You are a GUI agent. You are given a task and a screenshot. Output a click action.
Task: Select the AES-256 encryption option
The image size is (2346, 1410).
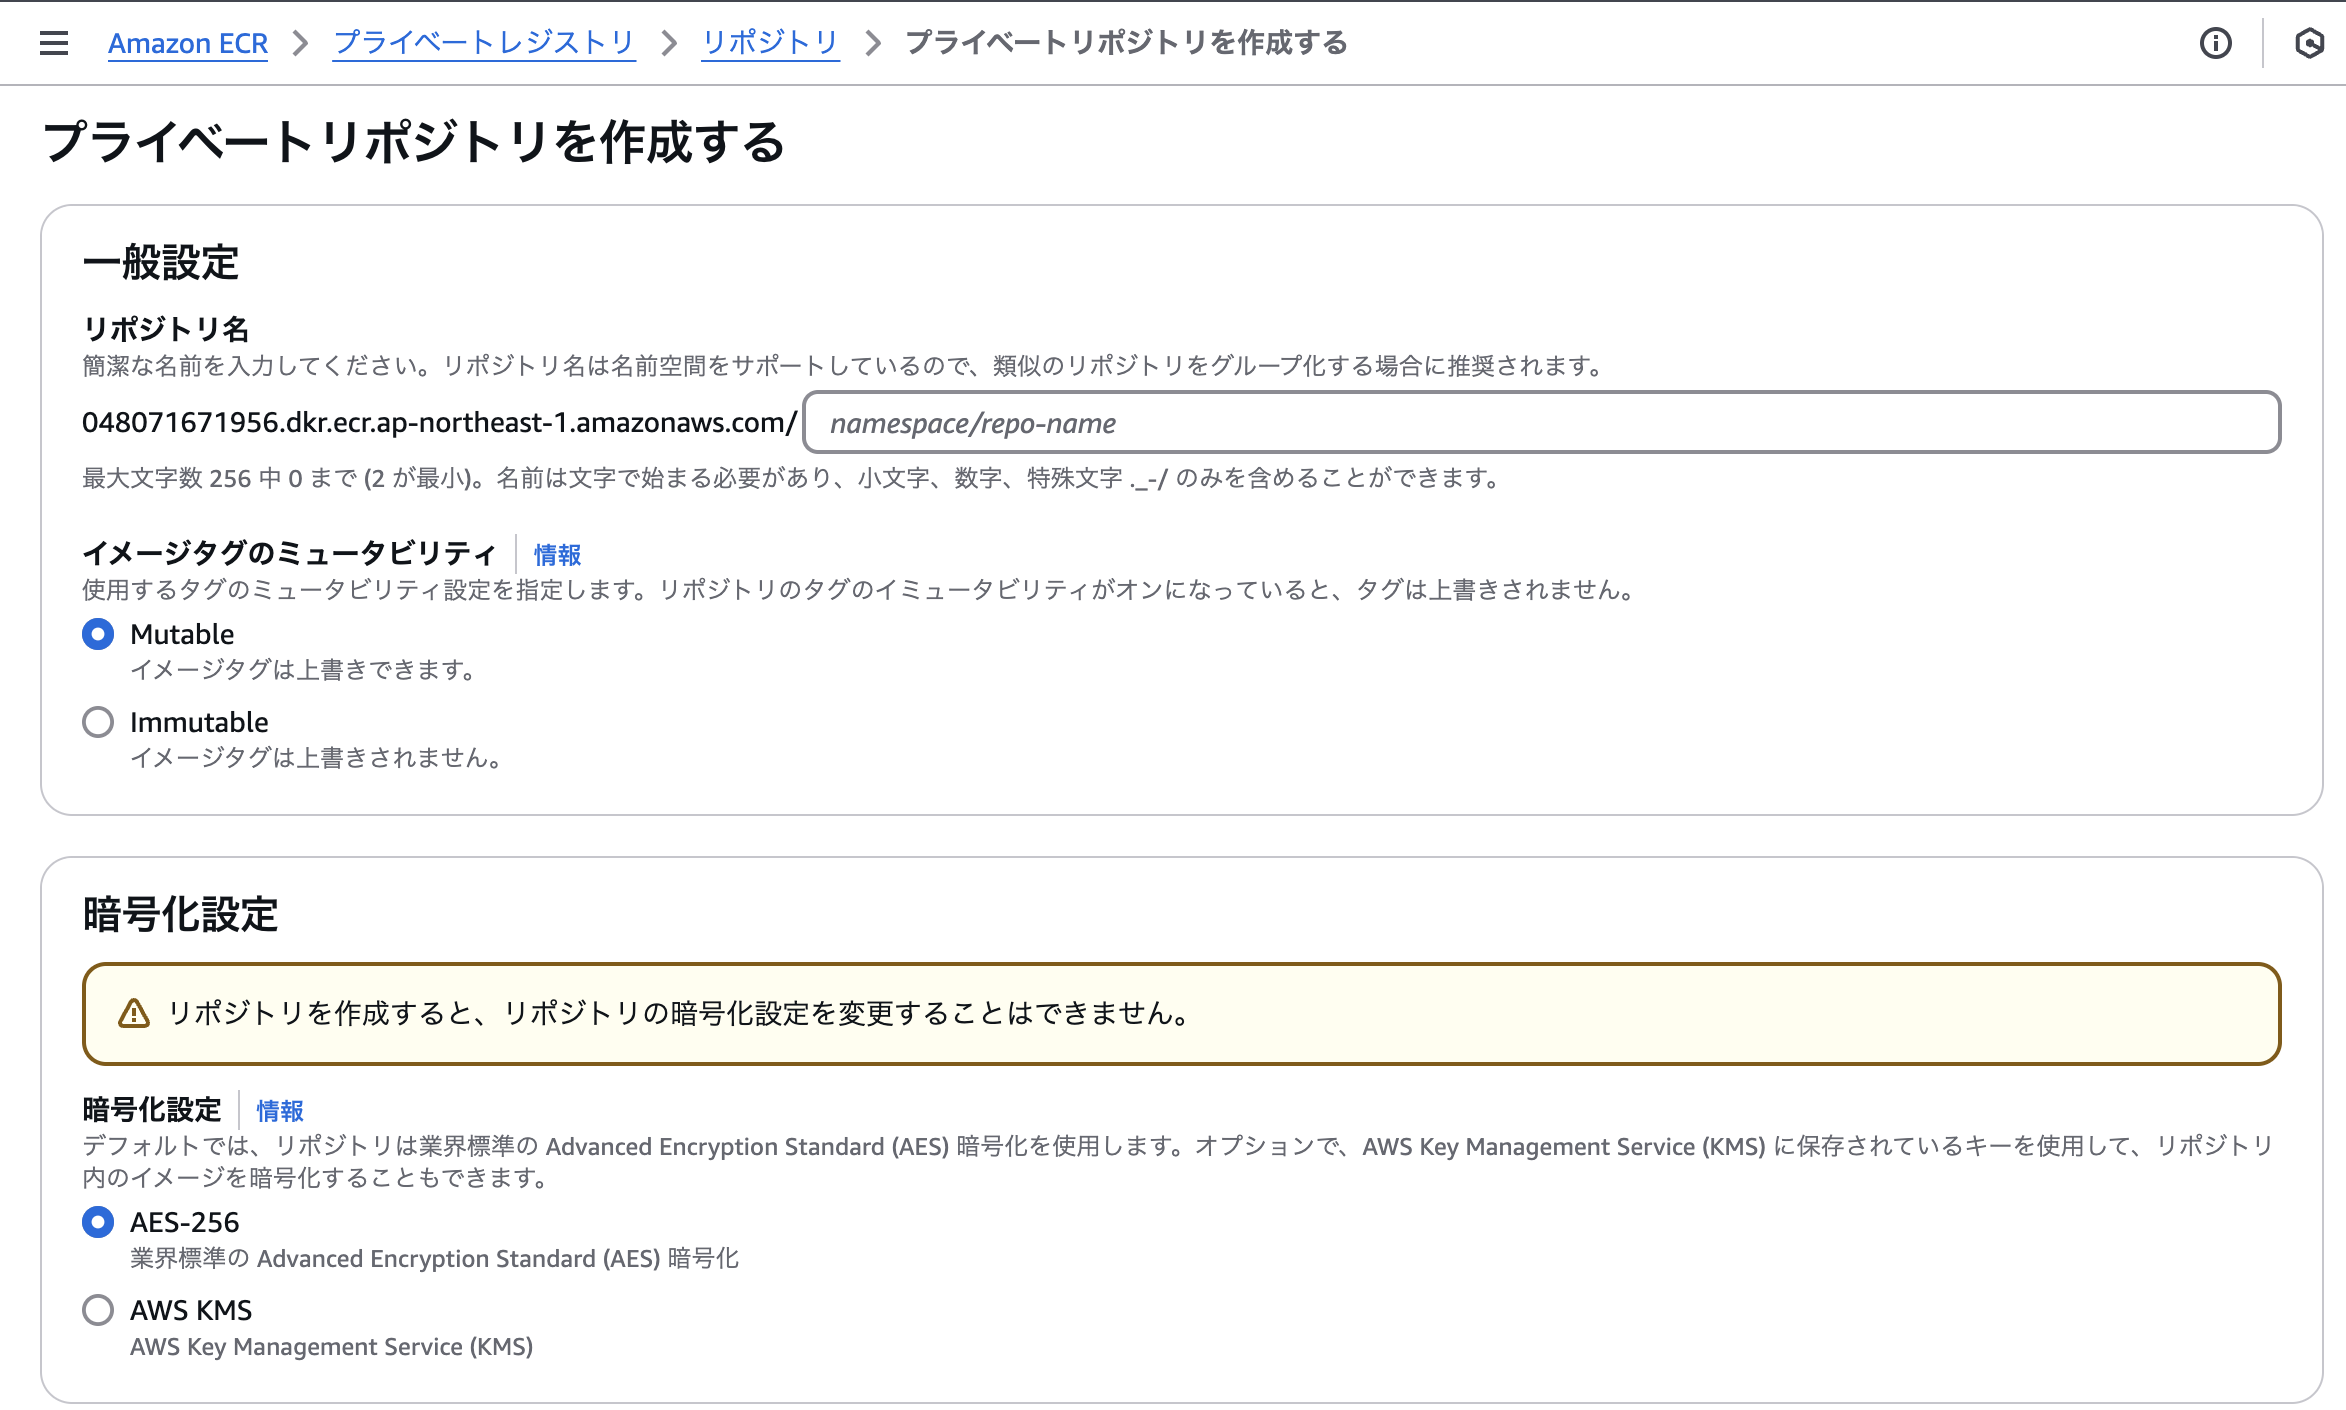click(97, 1222)
